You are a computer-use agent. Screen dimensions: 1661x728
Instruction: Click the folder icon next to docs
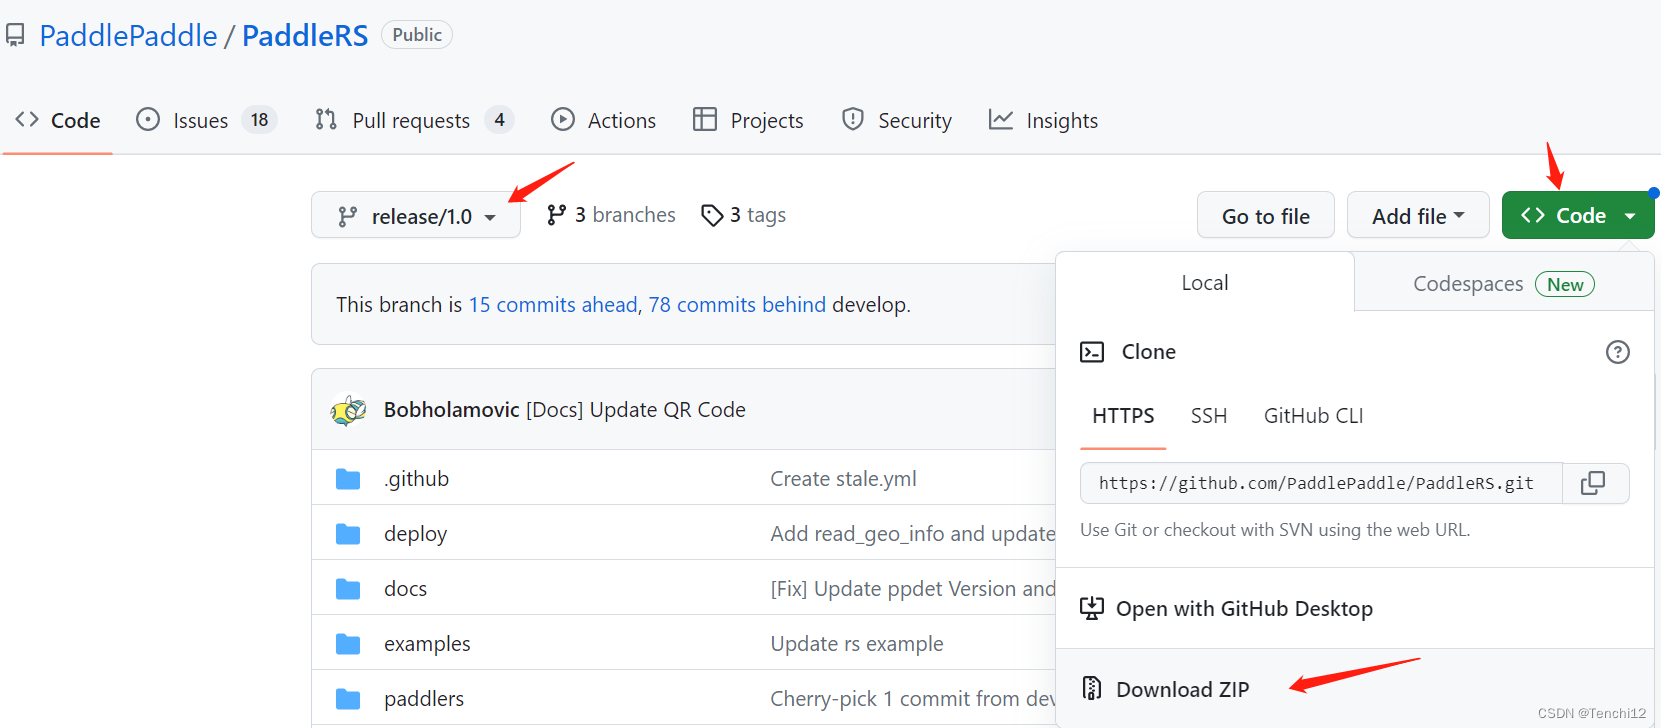(x=348, y=589)
